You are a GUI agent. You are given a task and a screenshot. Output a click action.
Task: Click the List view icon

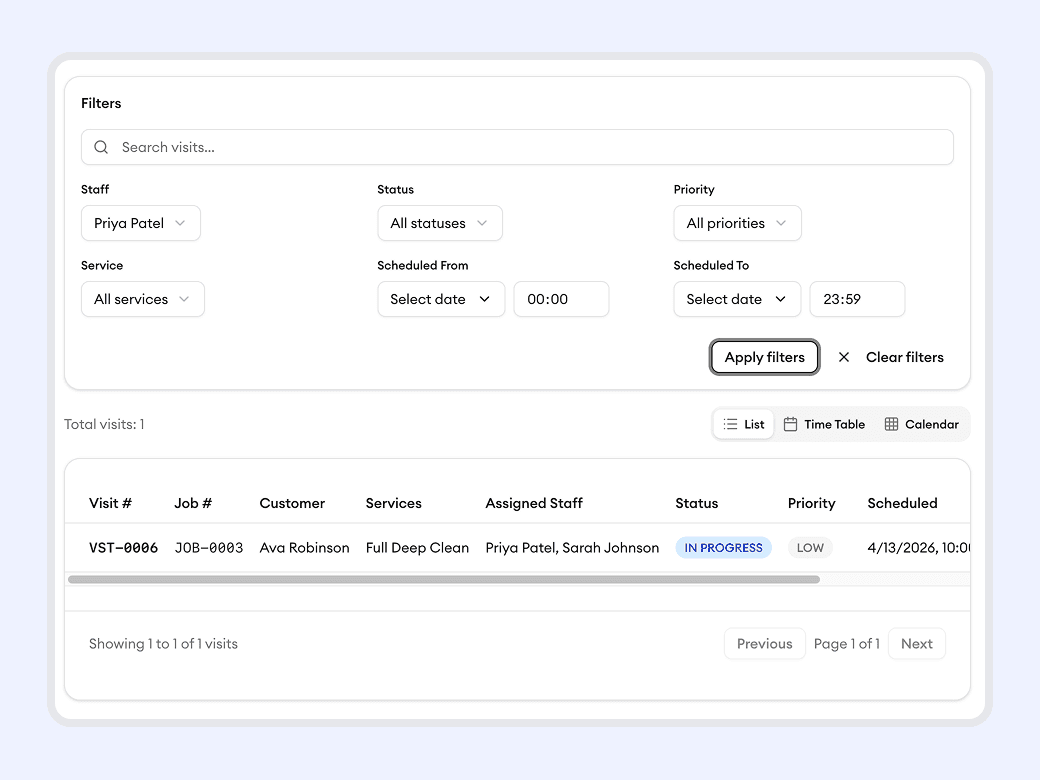730,424
